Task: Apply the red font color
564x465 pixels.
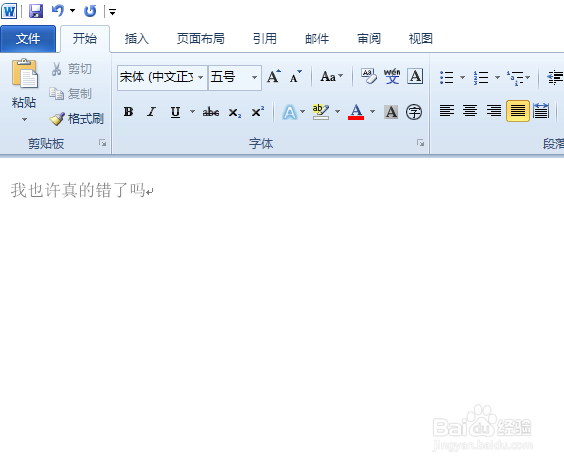Action: [x=356, y=112]
